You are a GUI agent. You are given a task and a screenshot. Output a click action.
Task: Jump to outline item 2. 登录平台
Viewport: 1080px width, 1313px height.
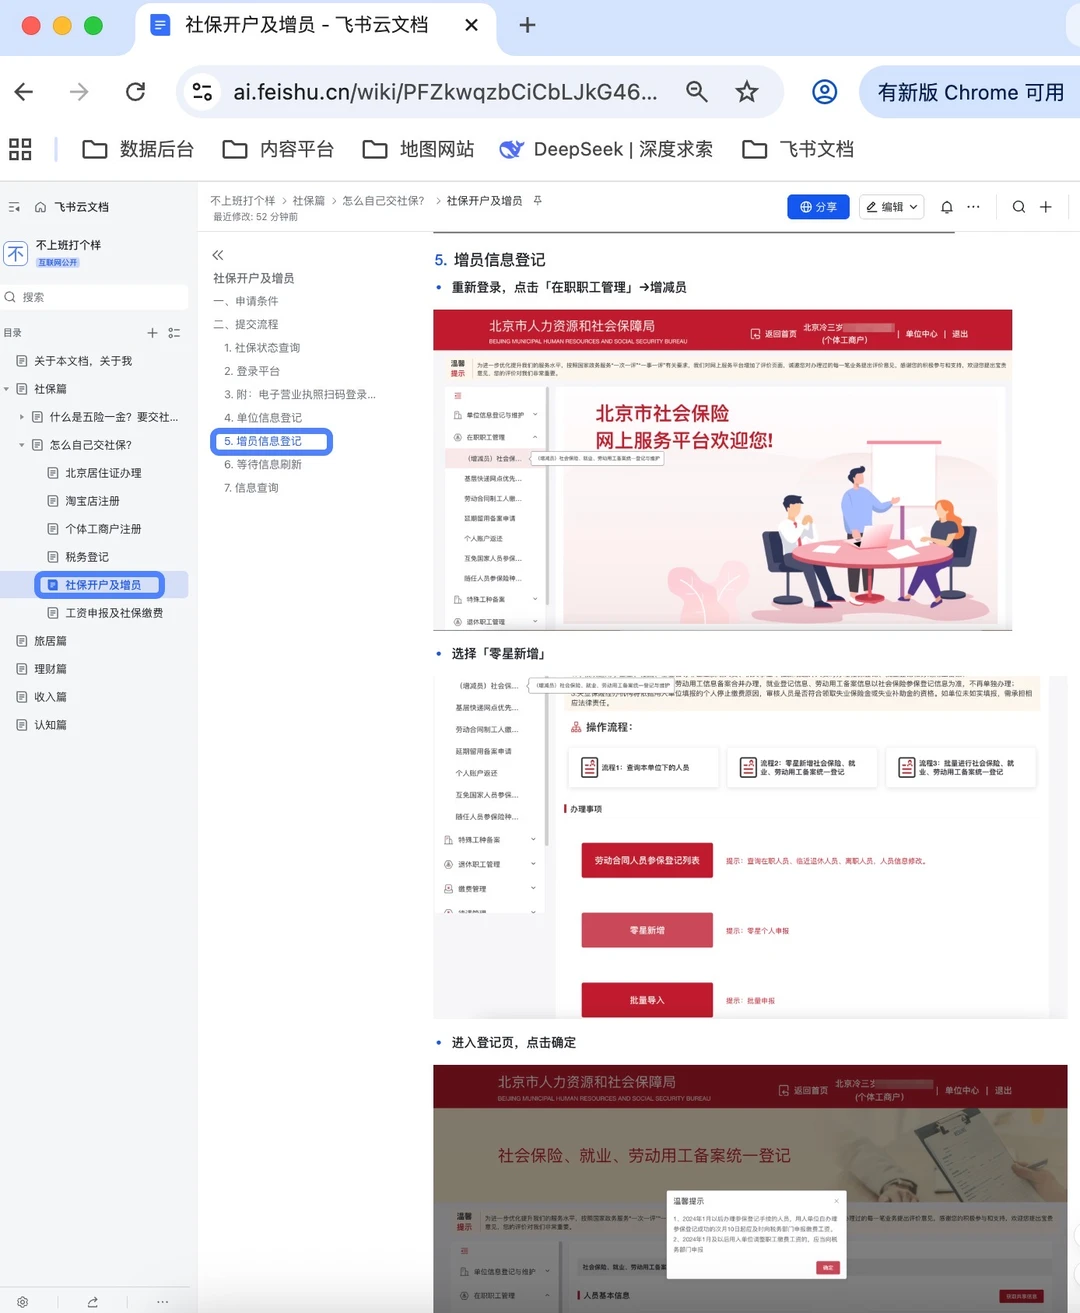coord(252,371)
